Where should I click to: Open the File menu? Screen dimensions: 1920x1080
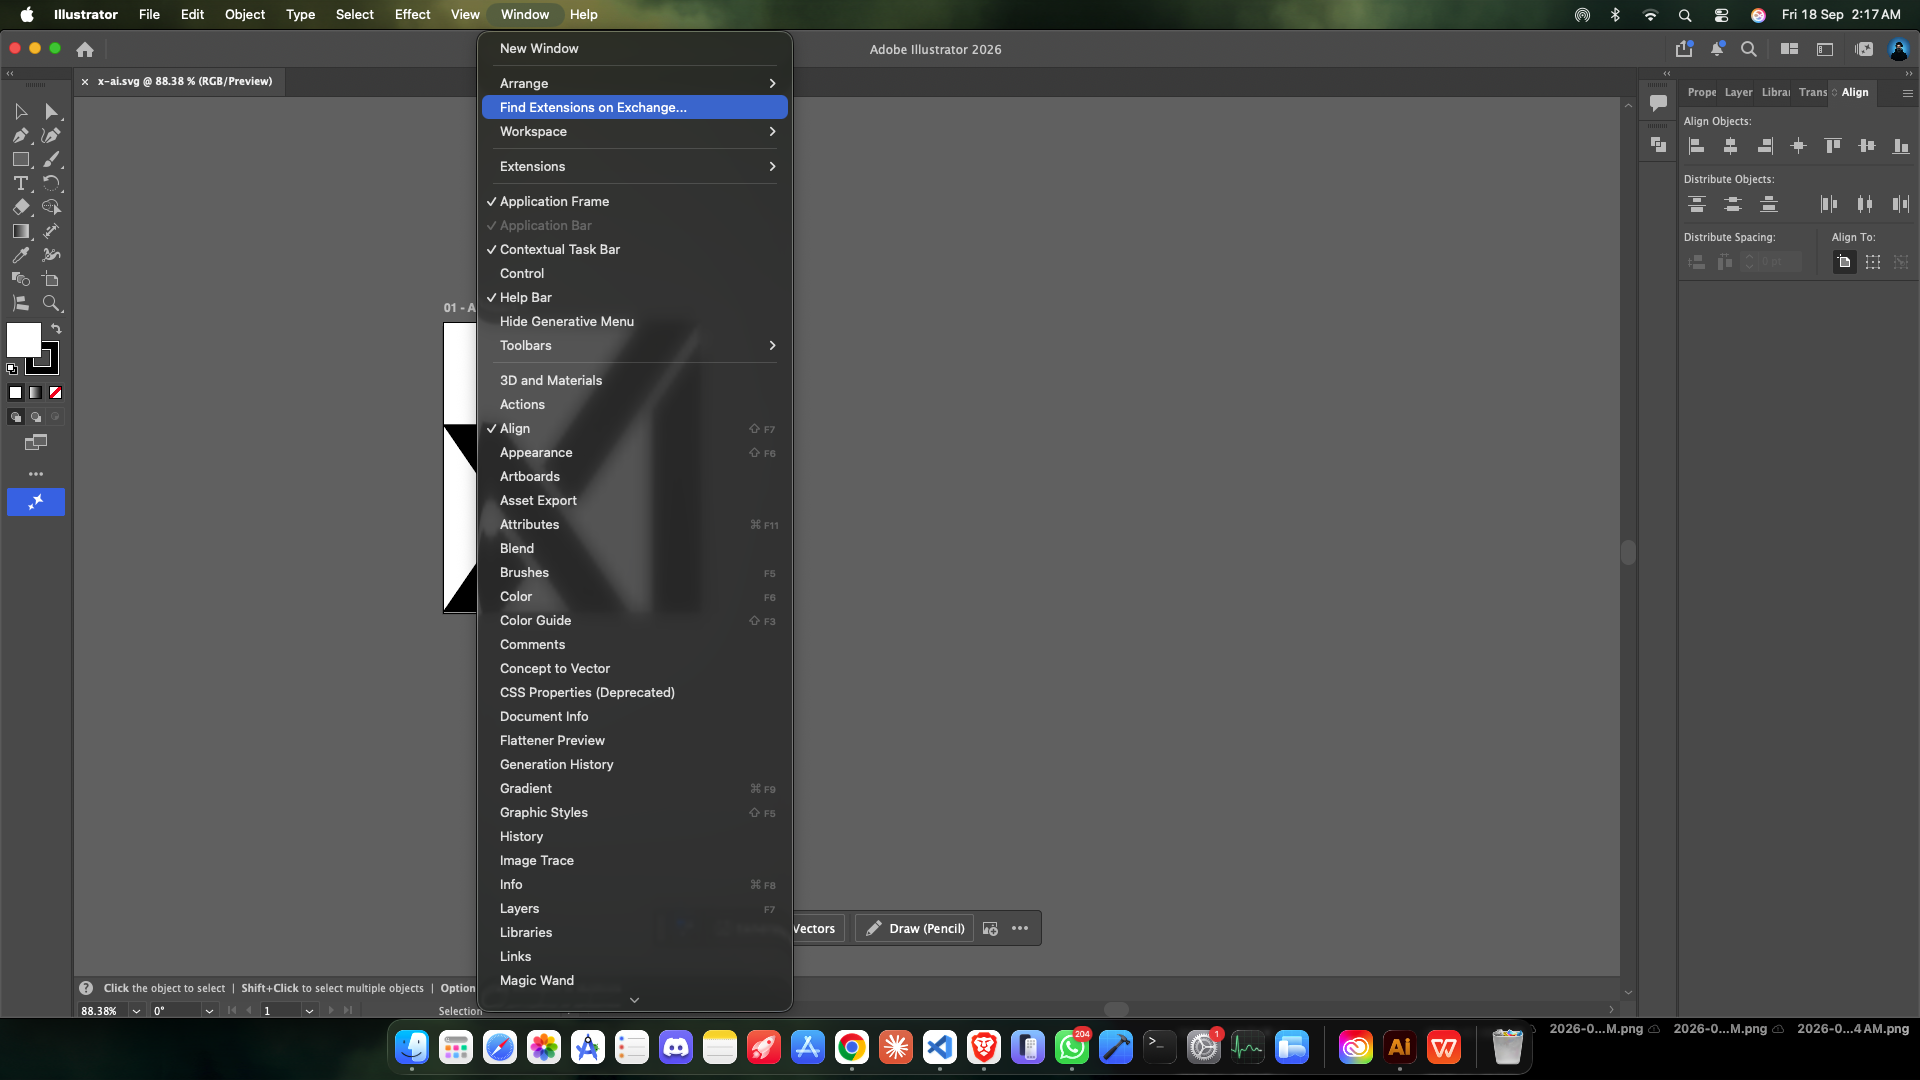(x=149, y=14)
